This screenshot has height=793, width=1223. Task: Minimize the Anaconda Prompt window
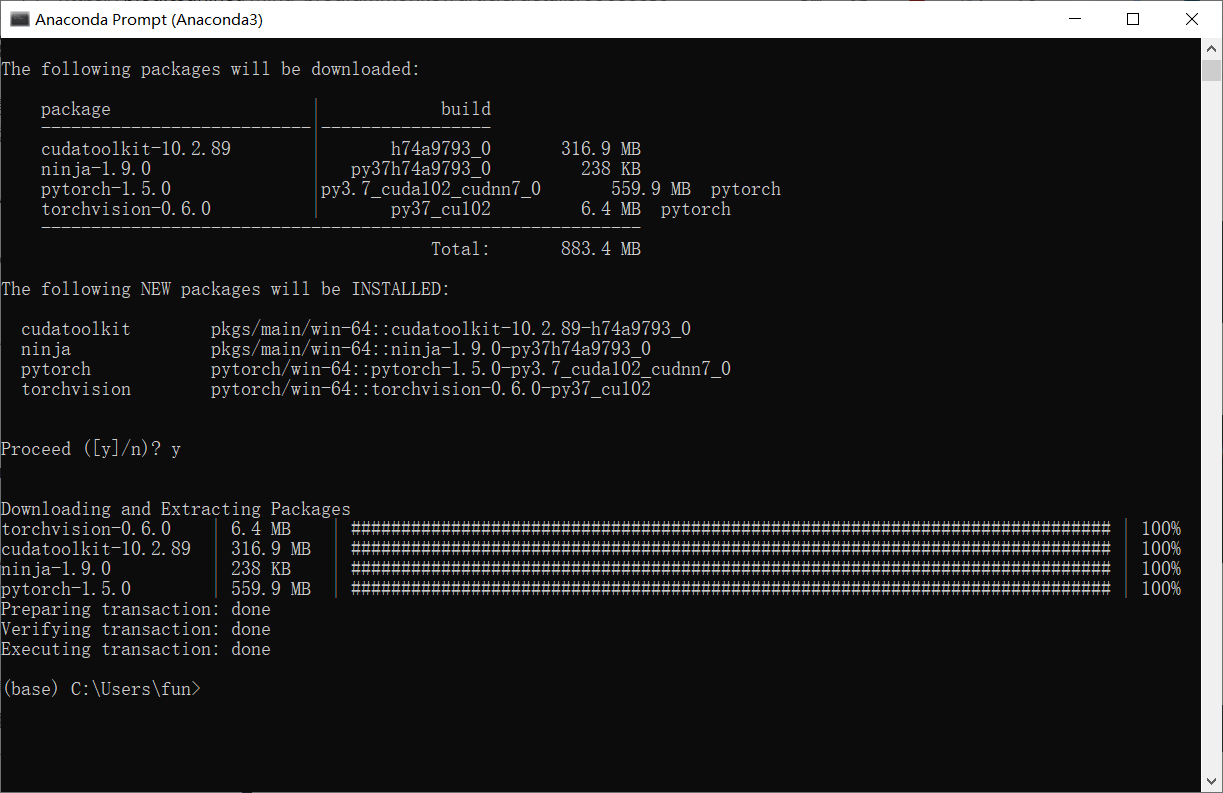[x=1075, y=19]
